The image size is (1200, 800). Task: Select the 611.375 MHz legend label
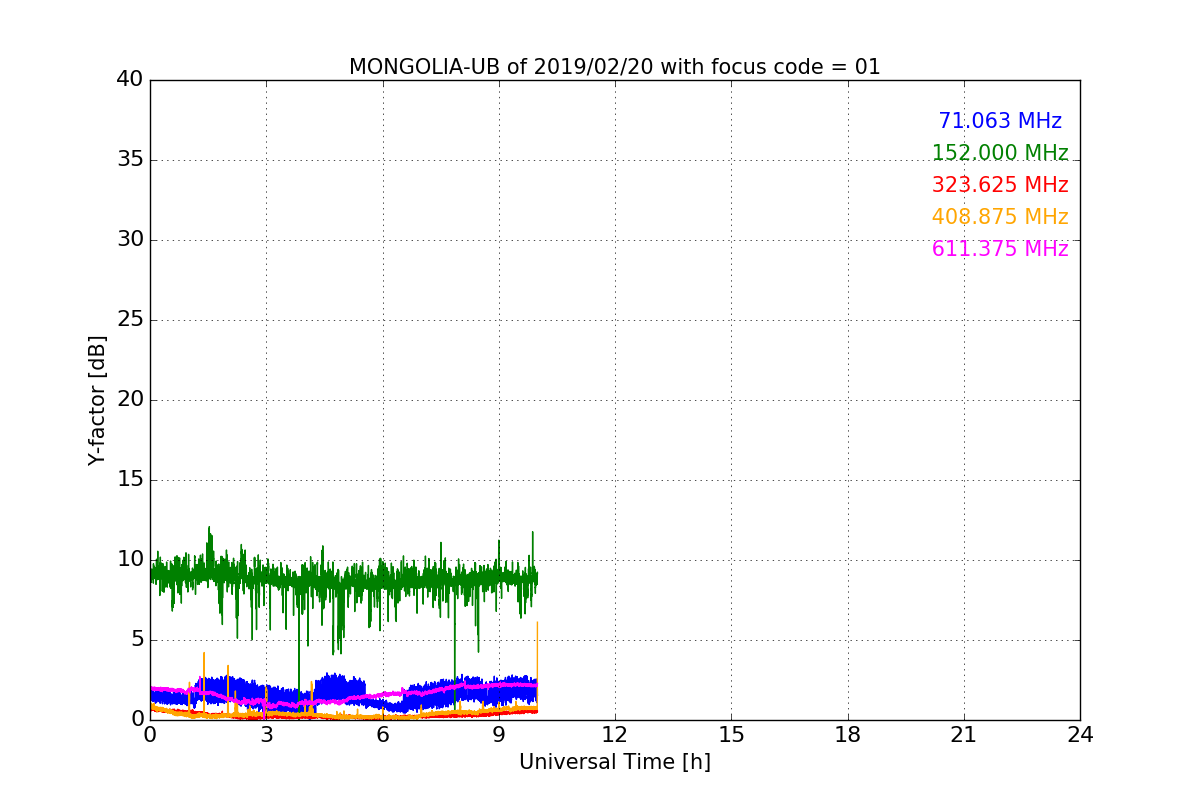1000,249
